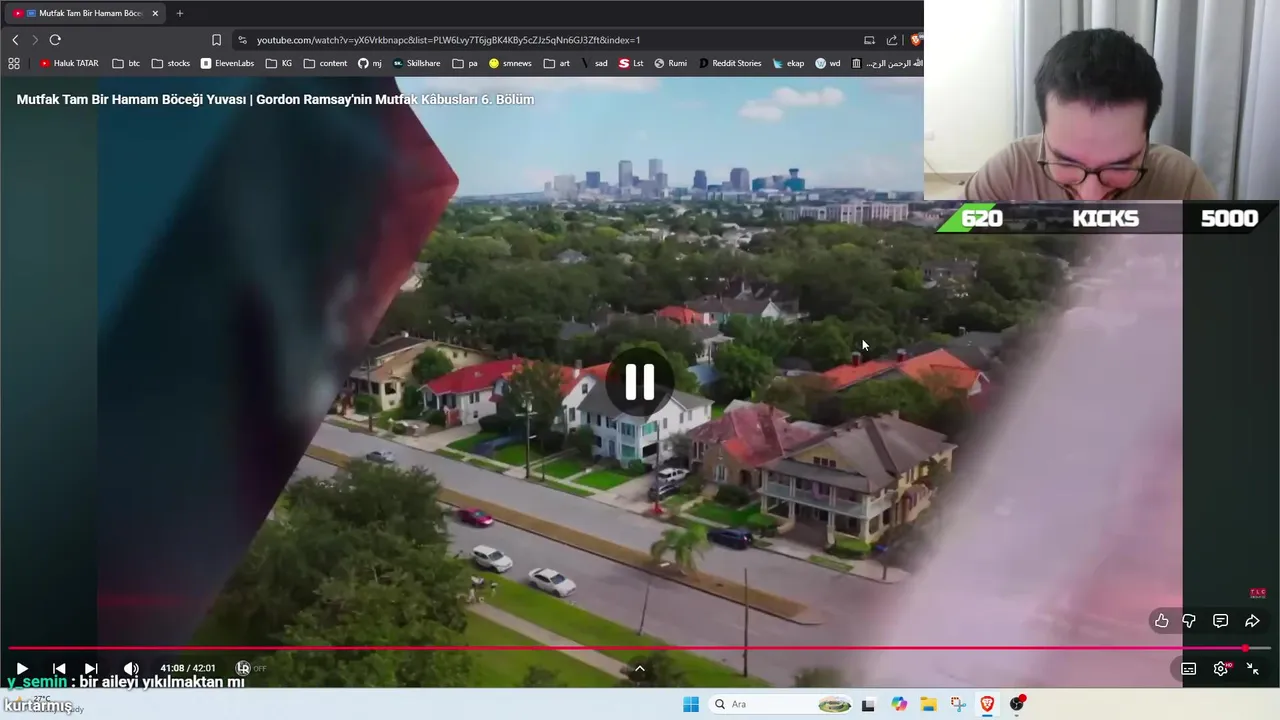Open the Rumi bookmark
The image size is (1280, 720).
pyautogui.click(x=671, y=63)
